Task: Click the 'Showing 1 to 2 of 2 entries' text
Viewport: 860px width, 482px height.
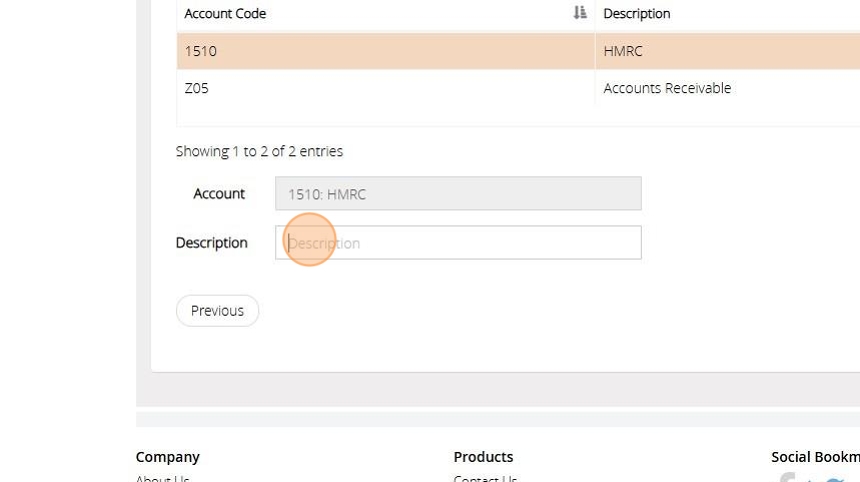Action: click(259, 151)
